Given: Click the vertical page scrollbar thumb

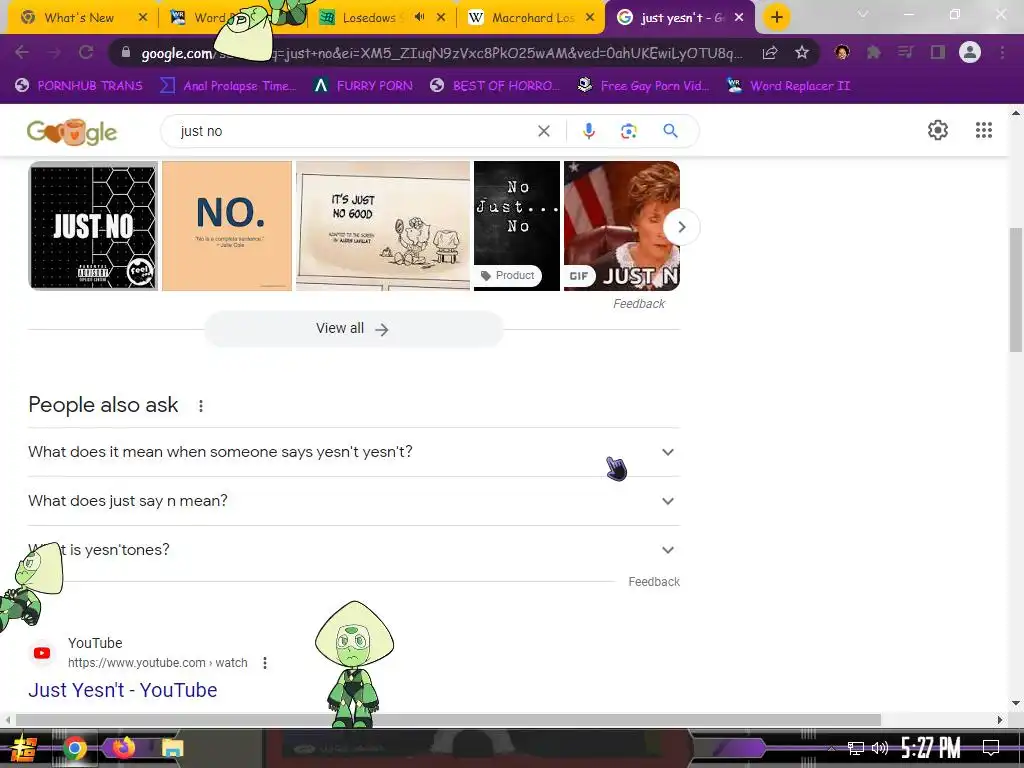Looking at the screenshot, I should coord(1016,290).
